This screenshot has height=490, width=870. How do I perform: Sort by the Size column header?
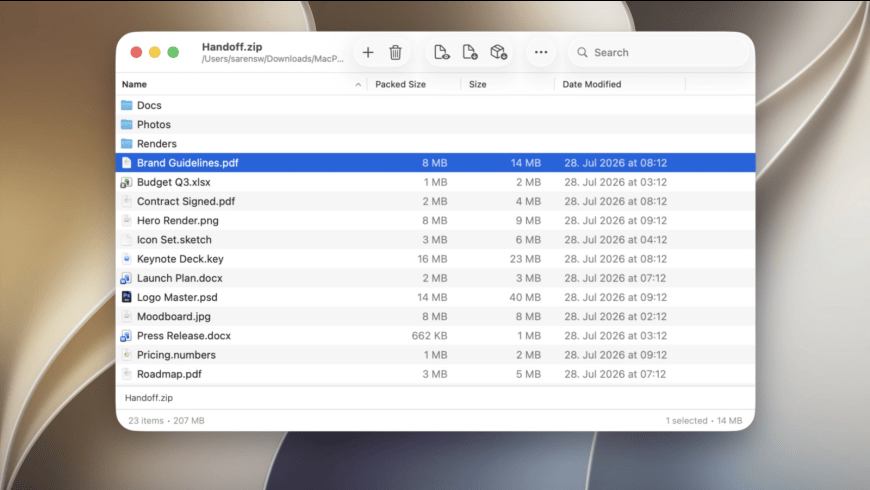pyautogui.click(x=477, y=84)
